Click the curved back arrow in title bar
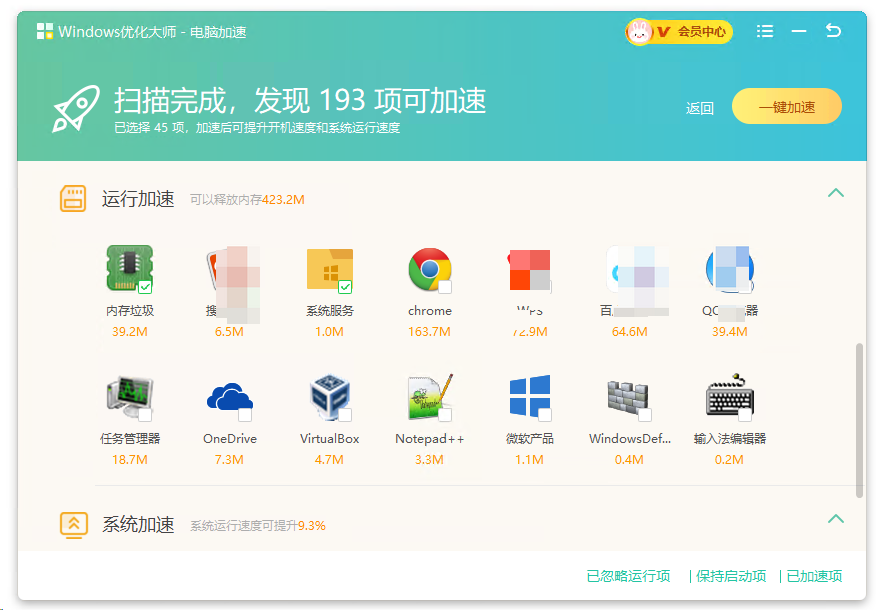The image size is (881, 610). 833,30
